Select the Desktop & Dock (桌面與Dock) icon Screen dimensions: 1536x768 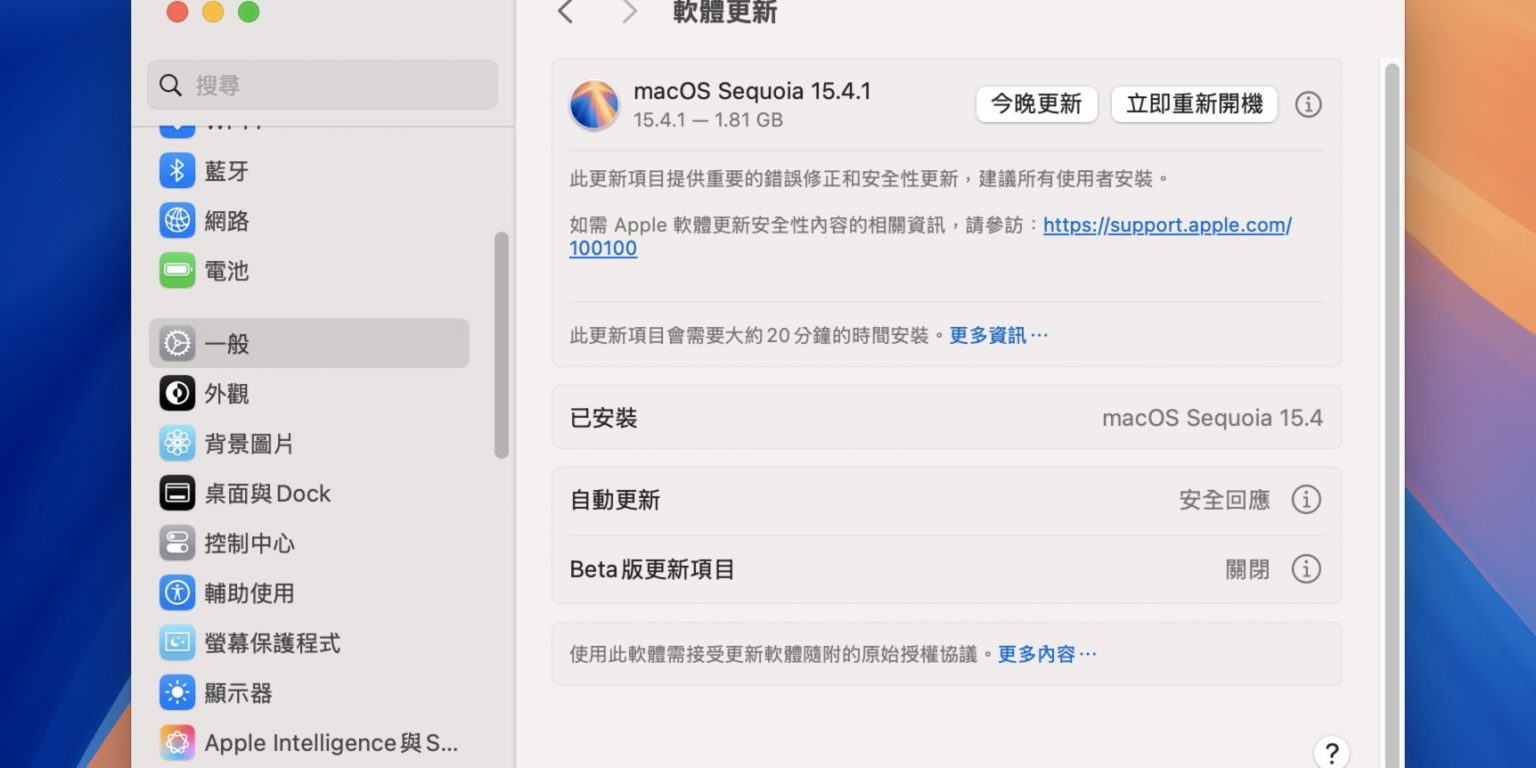[x=177, y=494]
